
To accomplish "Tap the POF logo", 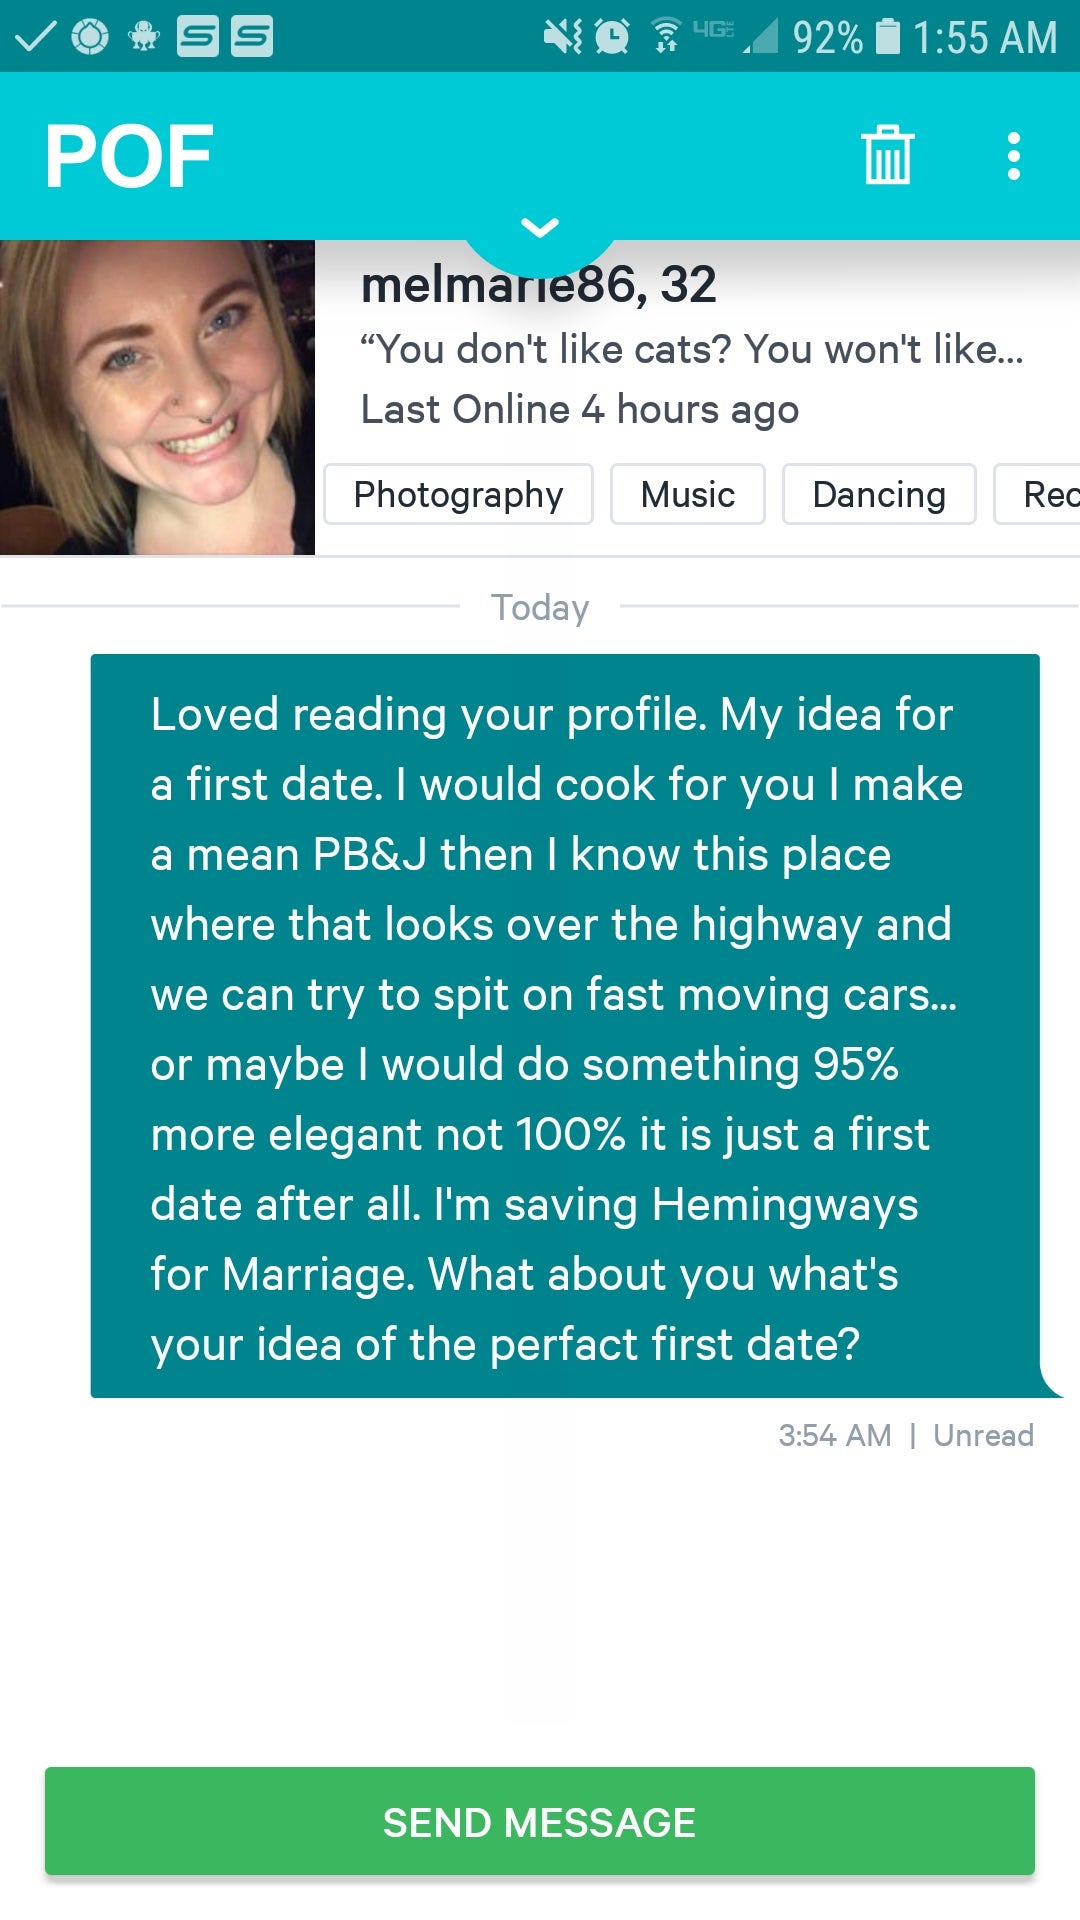I will tap(129, 156).
